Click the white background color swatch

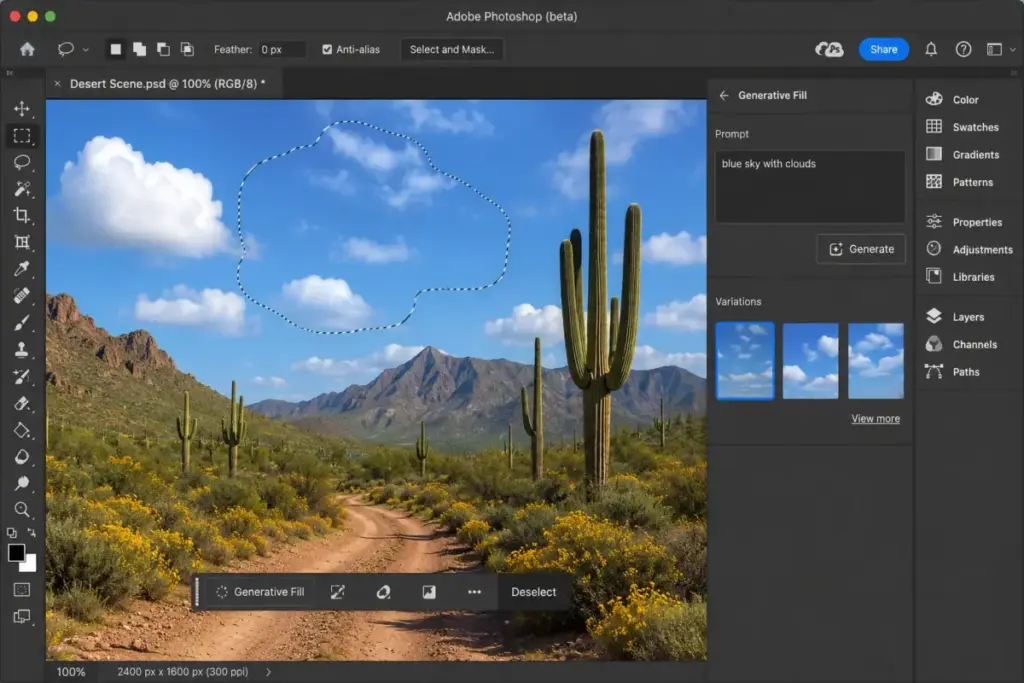30,565
